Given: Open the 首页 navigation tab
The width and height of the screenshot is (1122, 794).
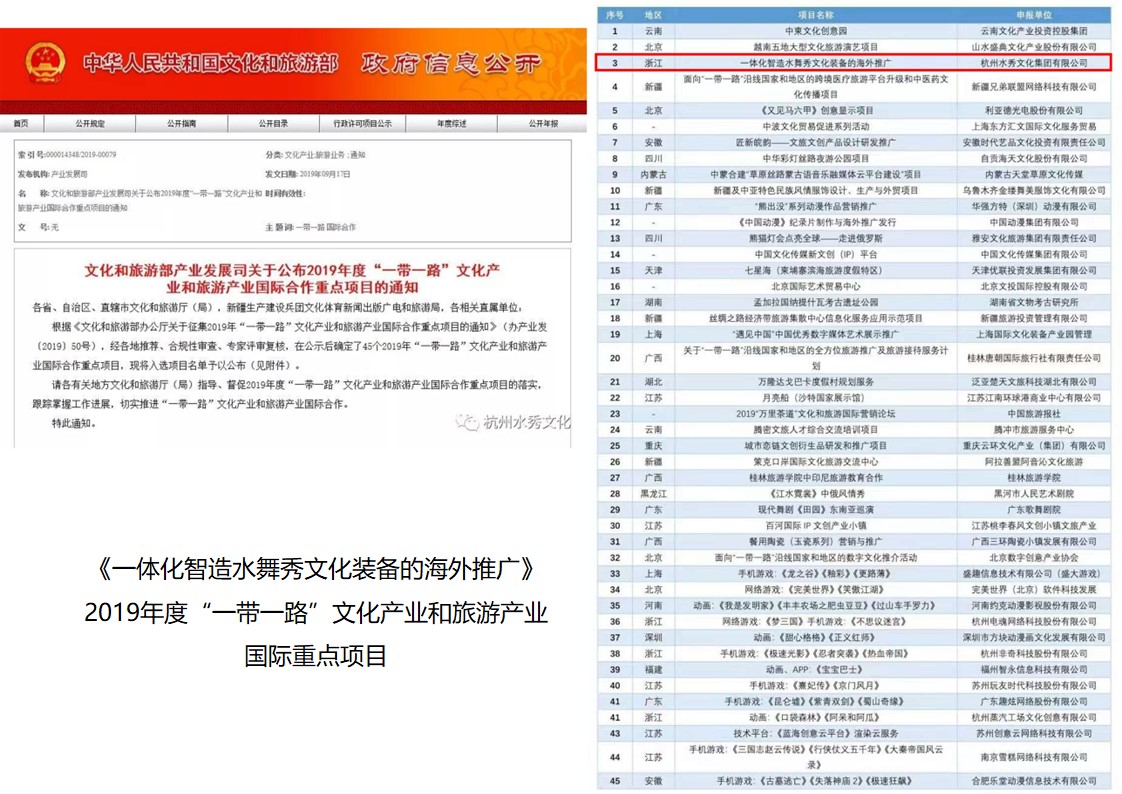Looking at the screenshot, I should [x=21, y=124].
